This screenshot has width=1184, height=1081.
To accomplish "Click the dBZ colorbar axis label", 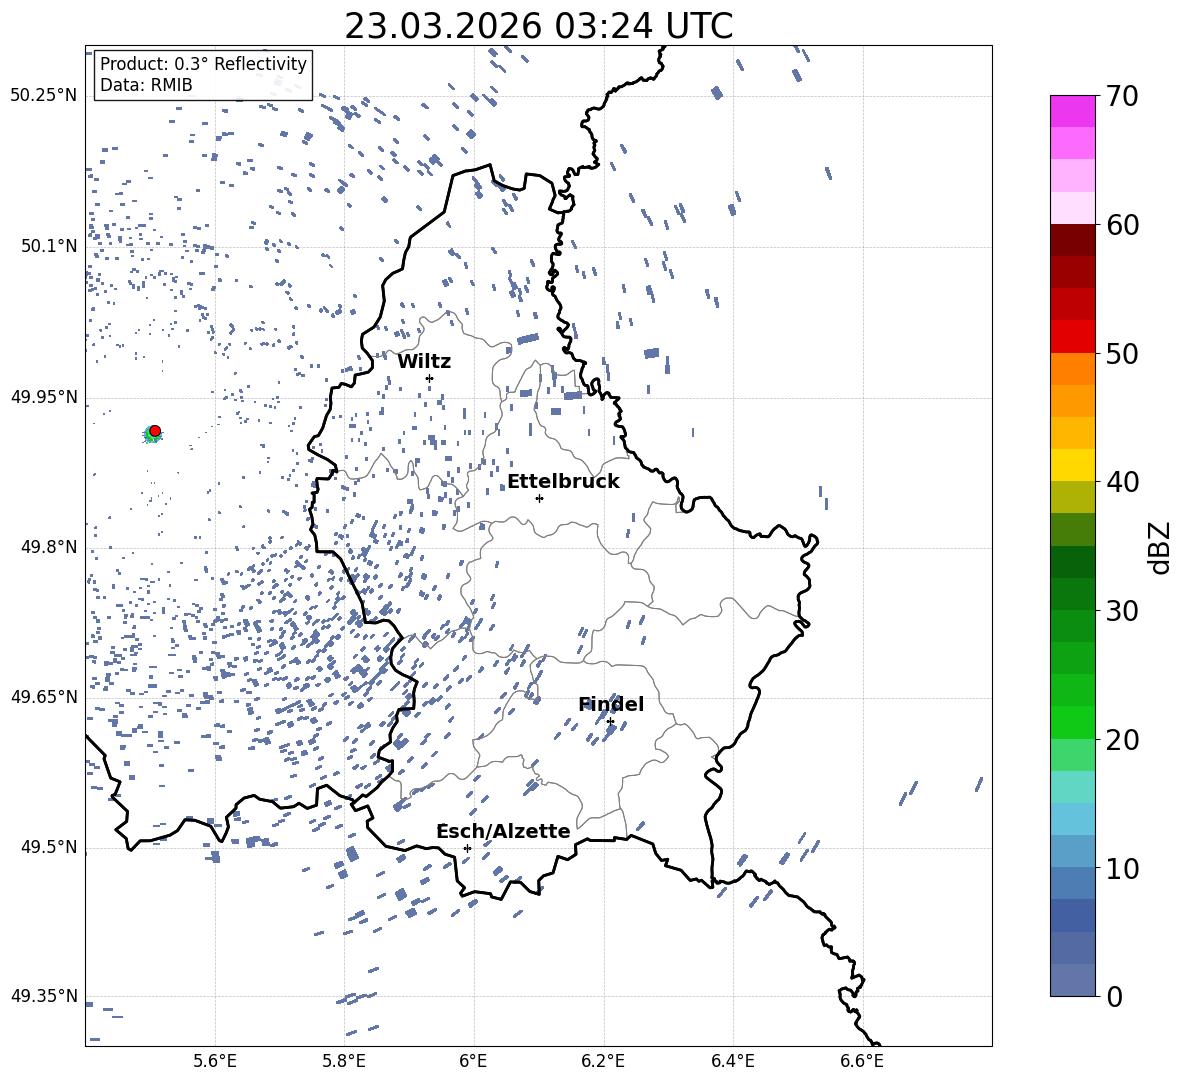I will click(1160, 547).
